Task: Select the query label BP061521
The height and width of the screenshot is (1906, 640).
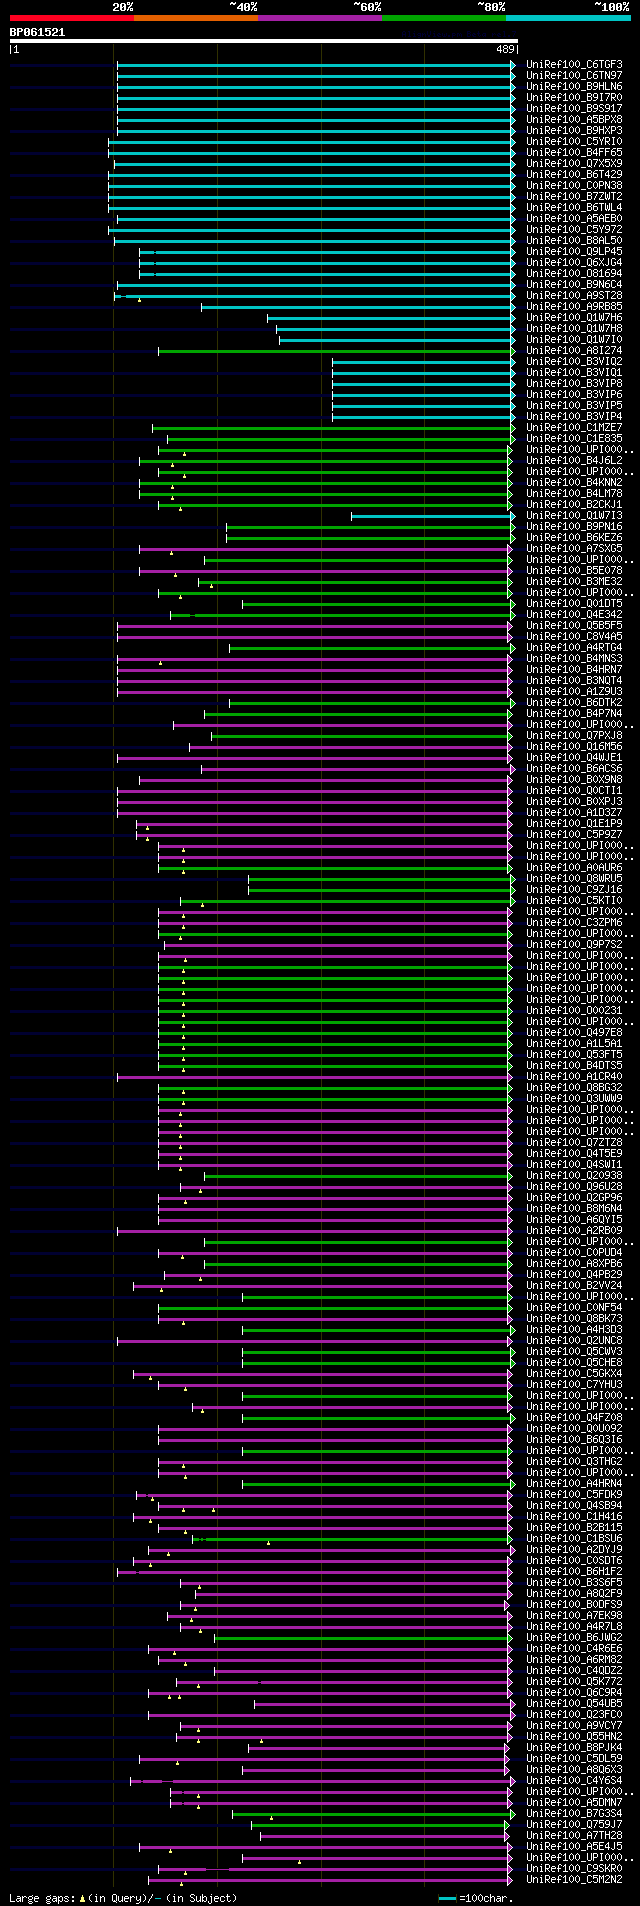Action: pos(38,32)
